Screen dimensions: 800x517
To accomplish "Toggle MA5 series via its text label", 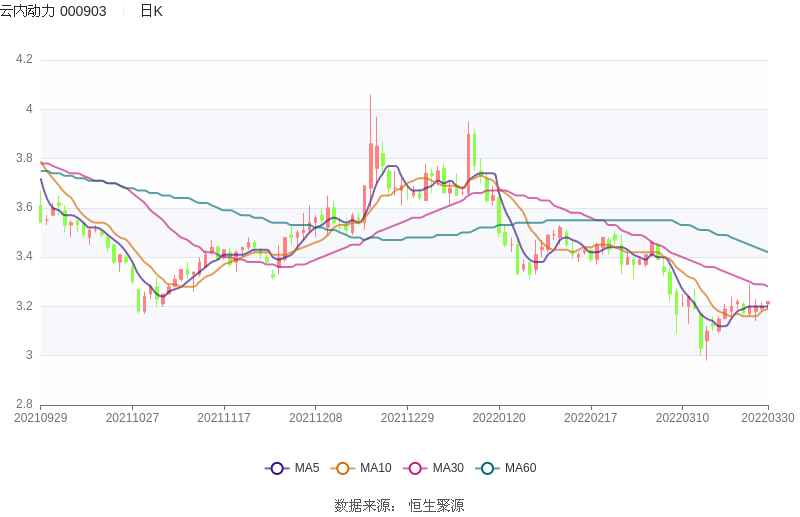I will click(x=307, y=468).
